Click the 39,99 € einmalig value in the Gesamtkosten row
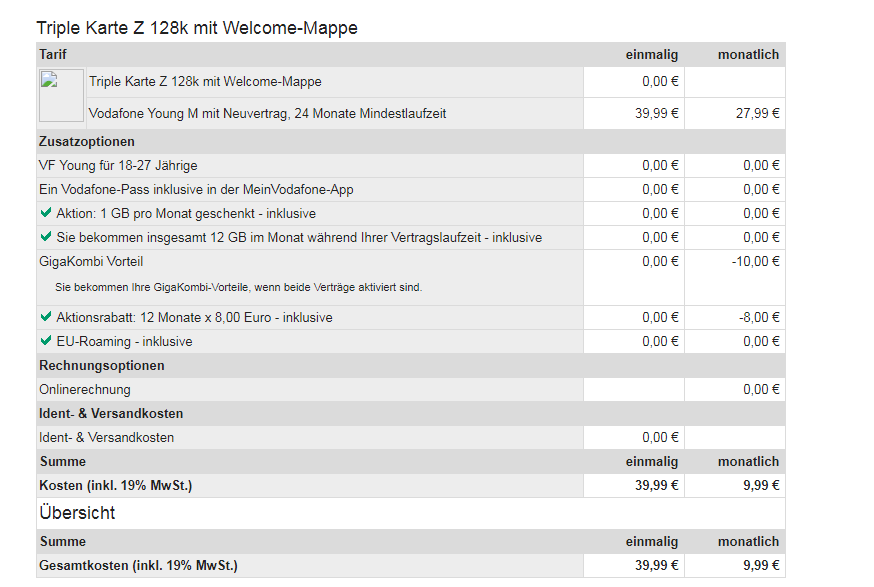874x587 pixels. 657,565
